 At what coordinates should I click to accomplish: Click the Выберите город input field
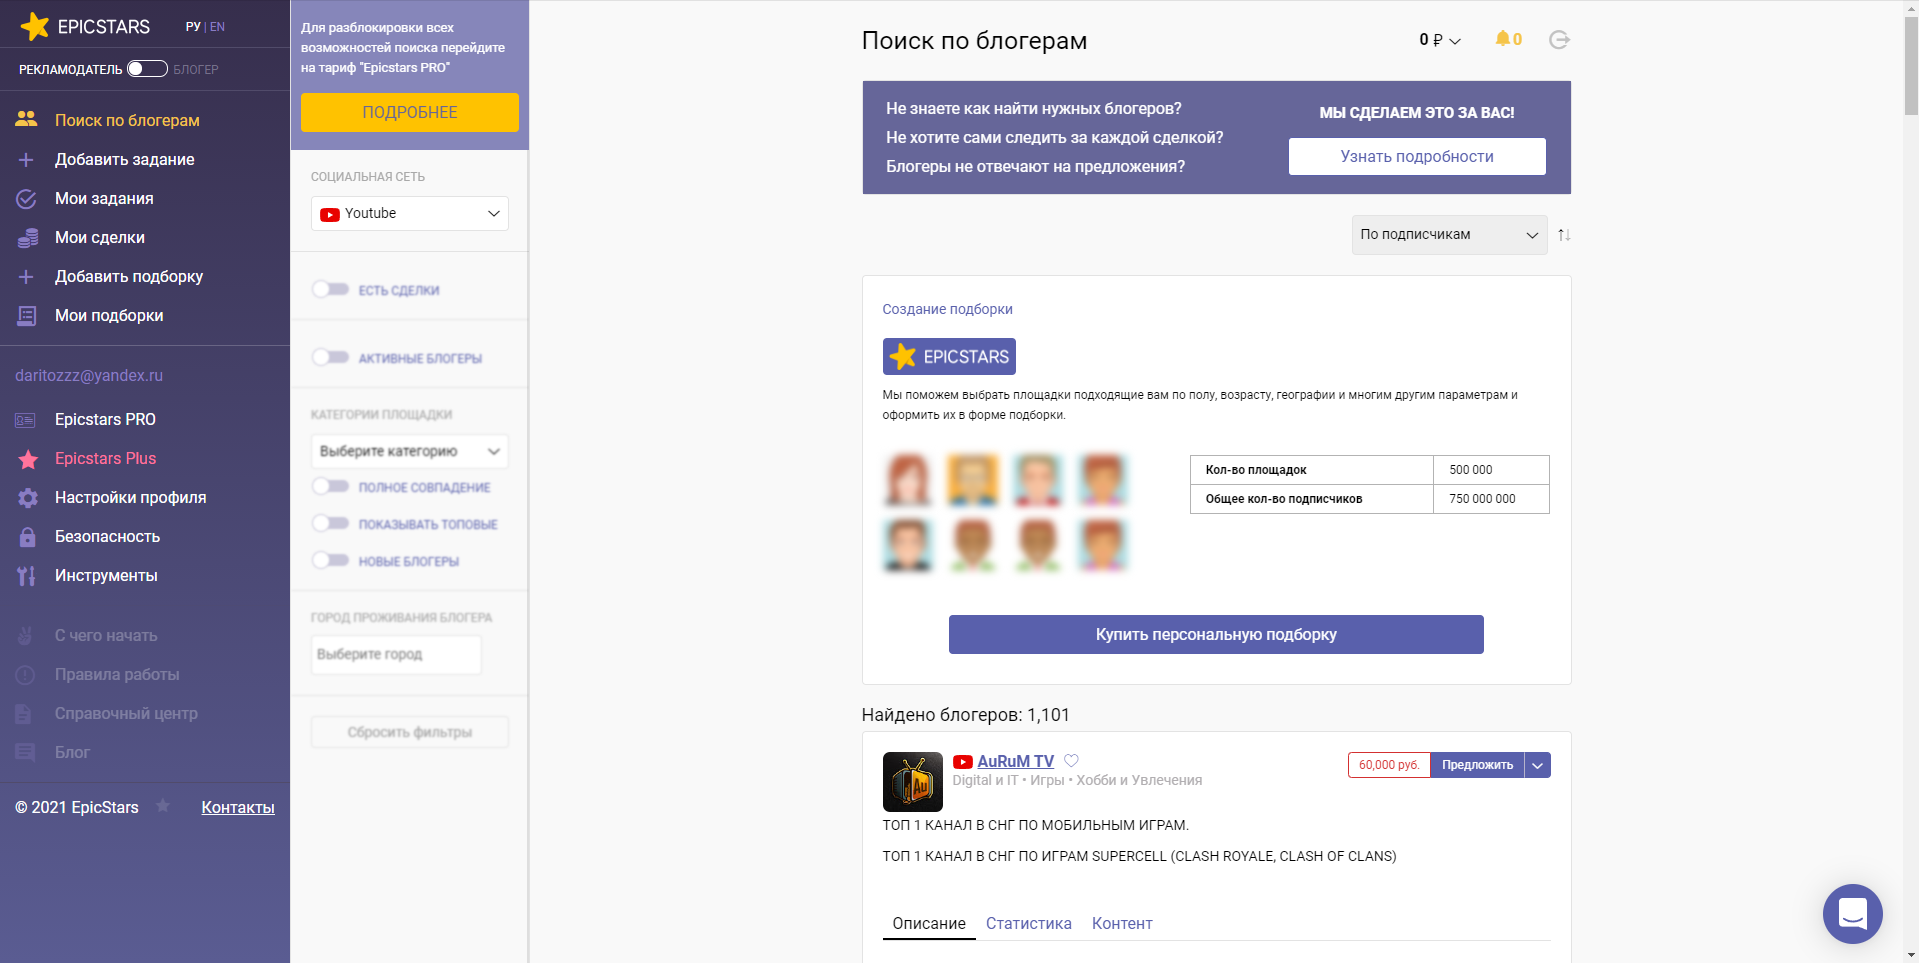pos(396,655)
